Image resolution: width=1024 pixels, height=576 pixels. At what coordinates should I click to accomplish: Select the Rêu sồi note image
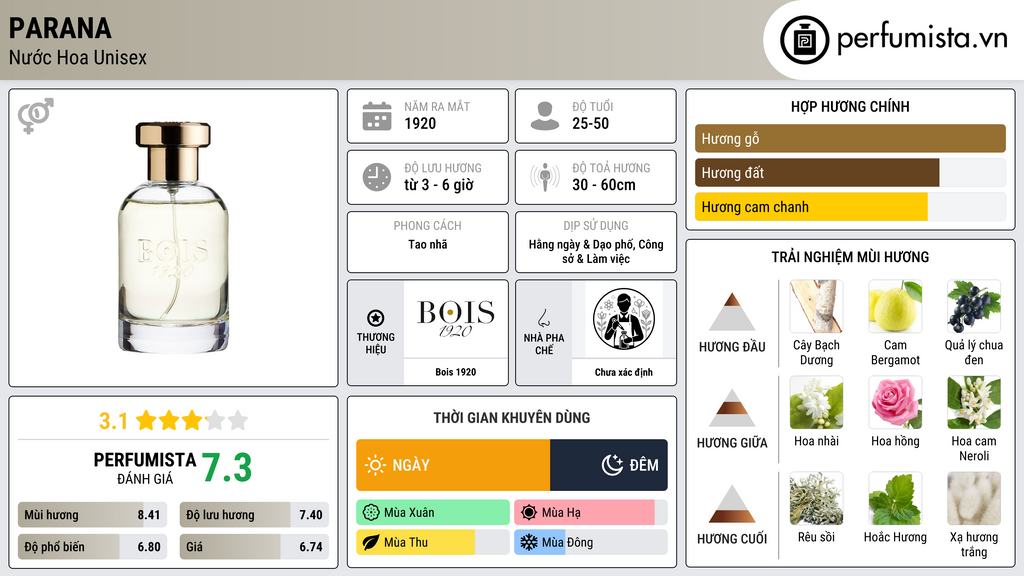816,498
